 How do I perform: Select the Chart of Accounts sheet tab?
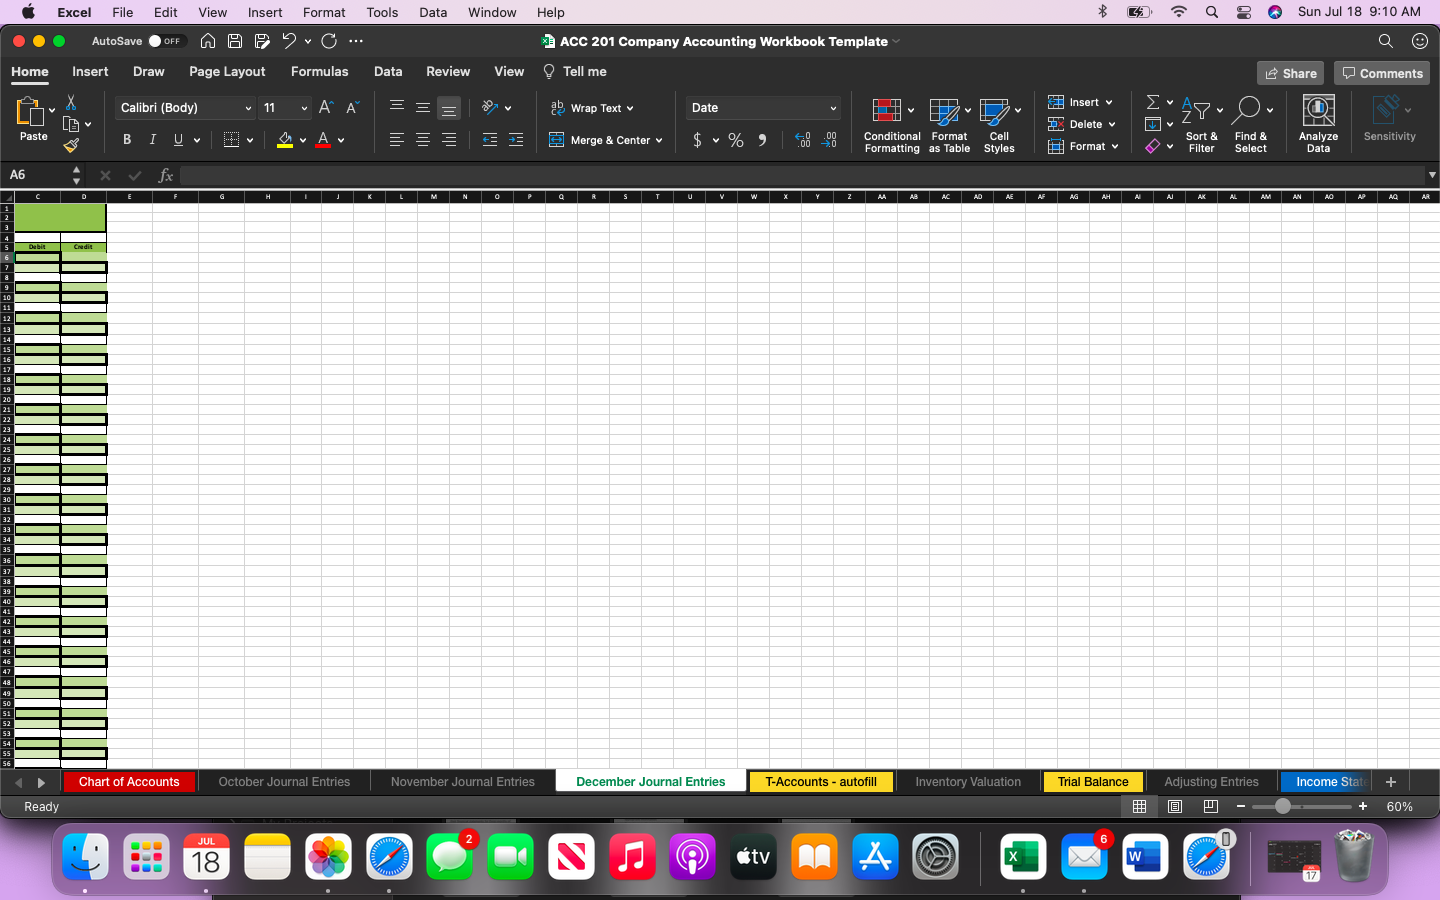point(129,782)
